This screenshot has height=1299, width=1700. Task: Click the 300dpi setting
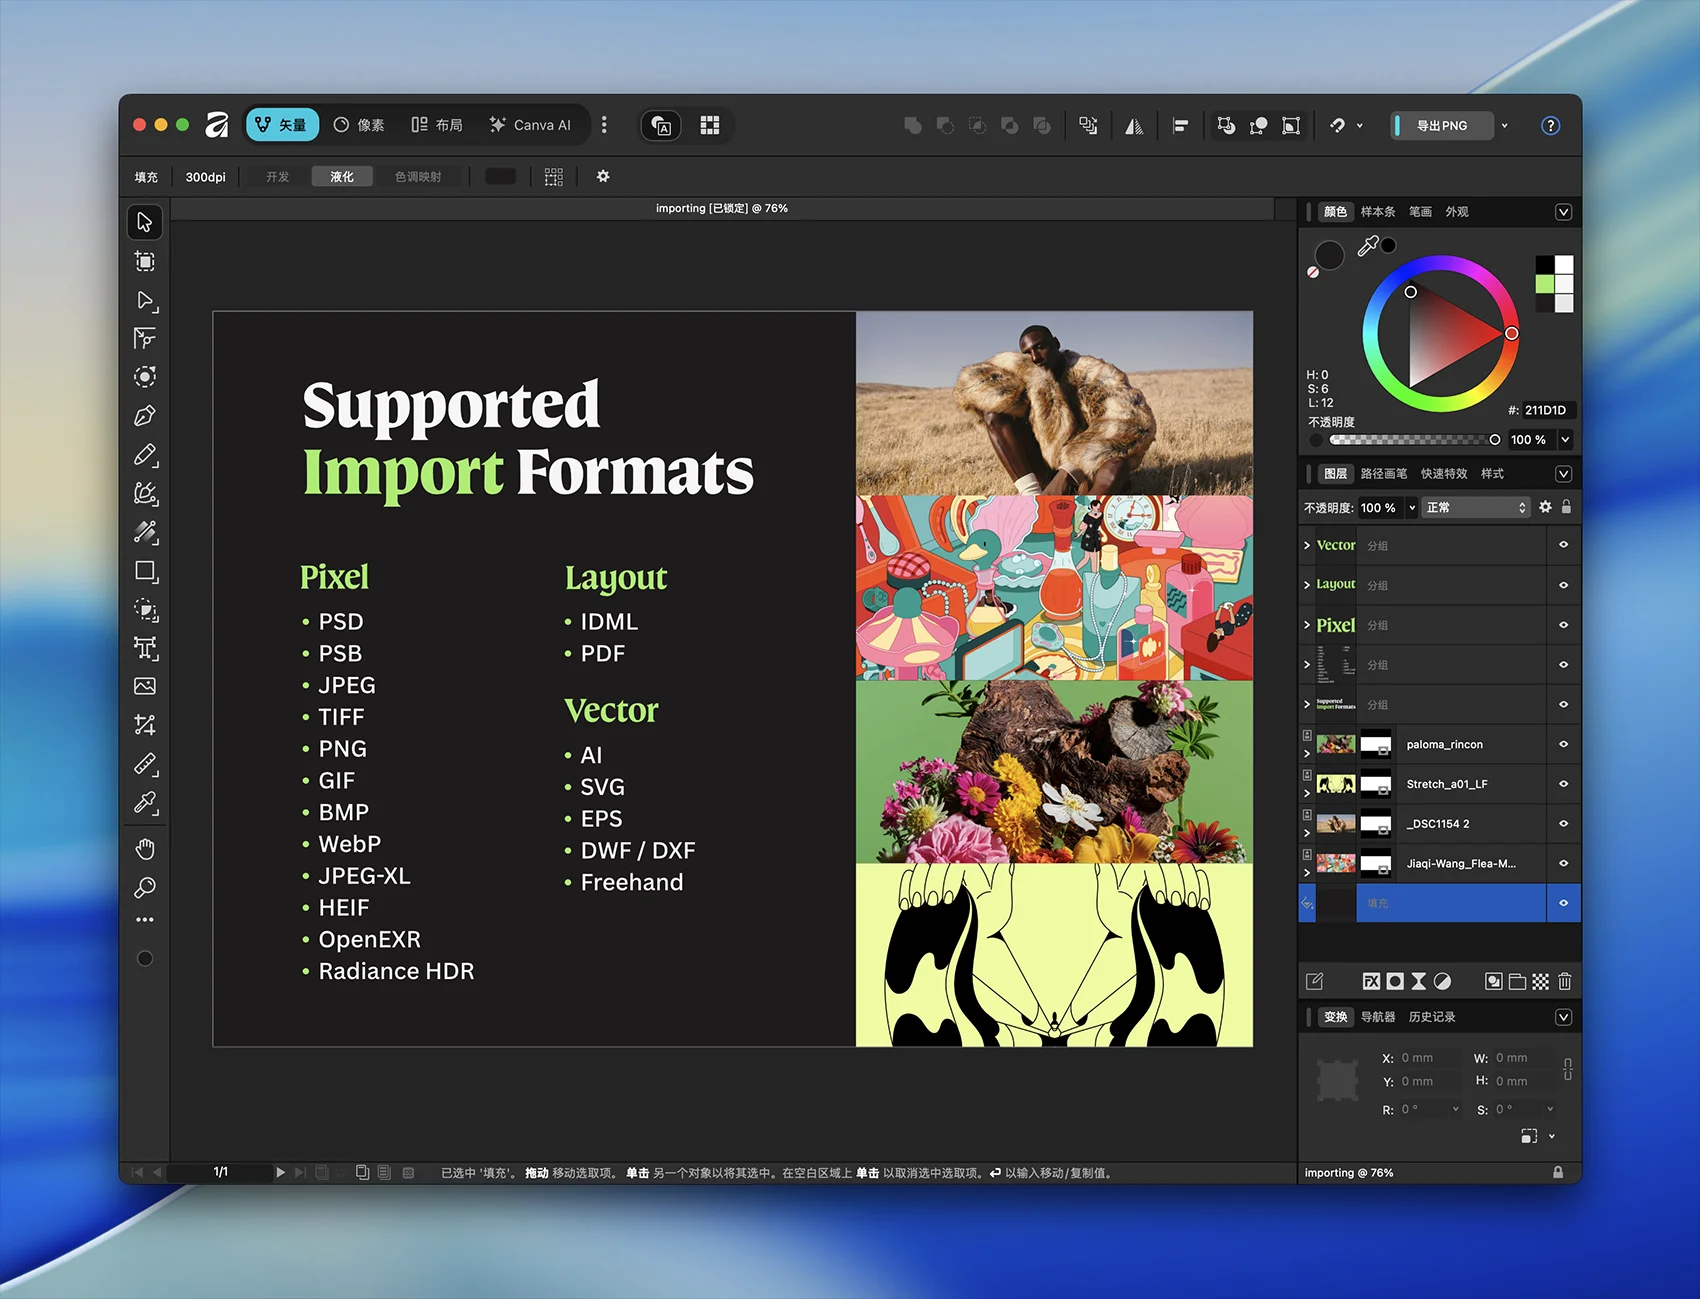click(x=206, y=177)
